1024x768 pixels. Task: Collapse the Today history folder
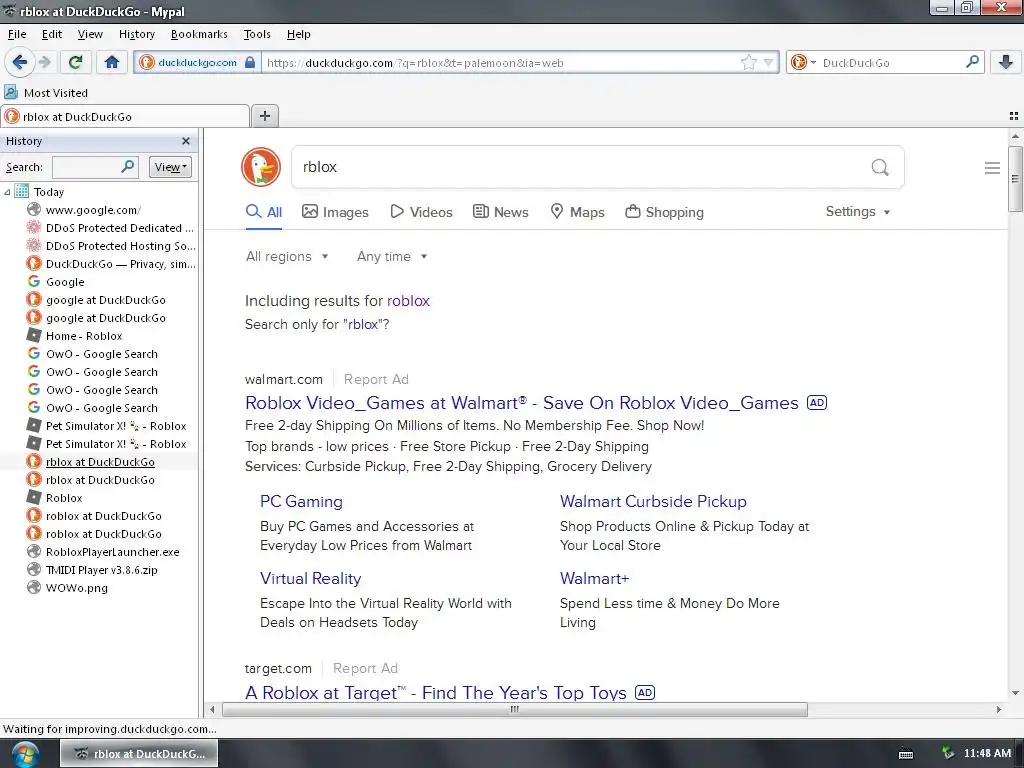(7, 192)
